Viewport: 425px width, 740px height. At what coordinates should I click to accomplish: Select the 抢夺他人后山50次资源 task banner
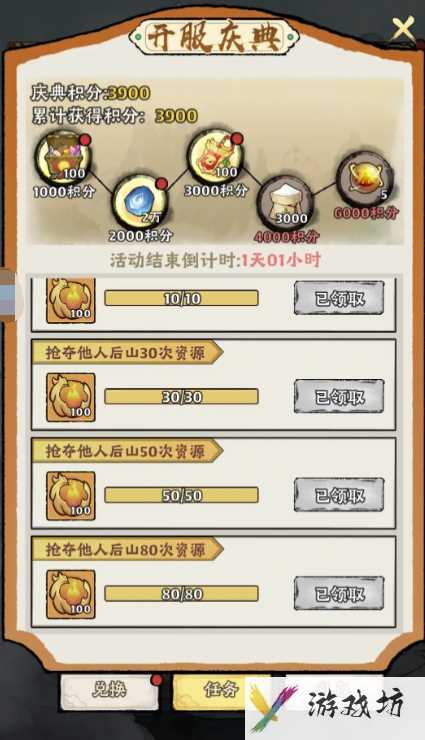(x=127, y=451)
